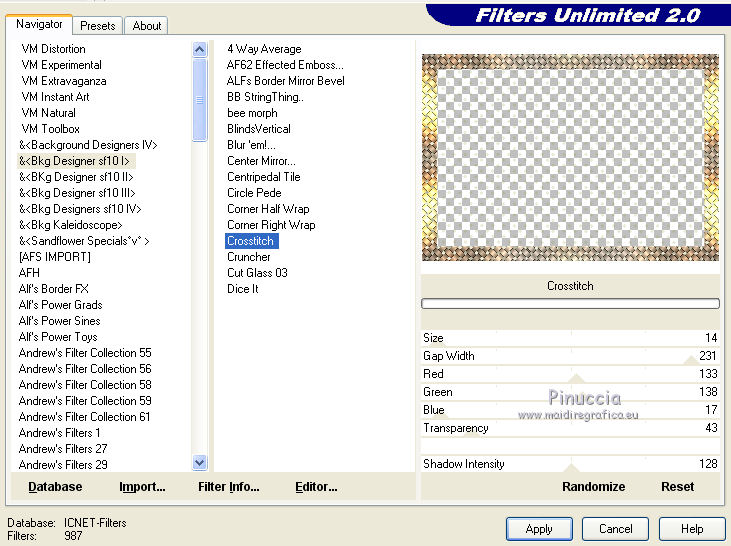Select Andrew's Filter Collection 56

pyautogui.click(x=85, y=369)
